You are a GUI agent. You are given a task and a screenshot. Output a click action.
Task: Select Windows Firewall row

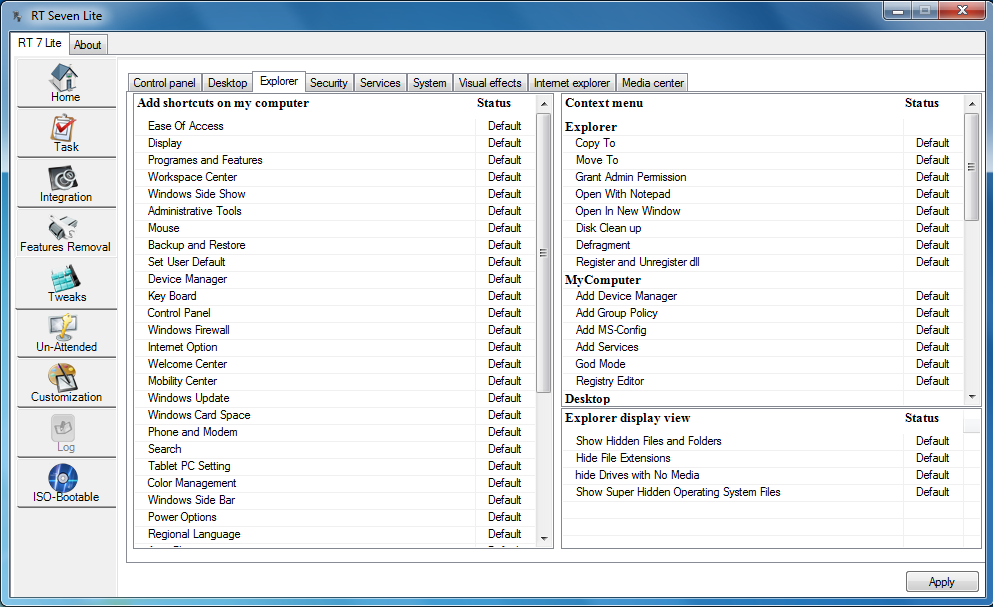(x=335, y=330)
